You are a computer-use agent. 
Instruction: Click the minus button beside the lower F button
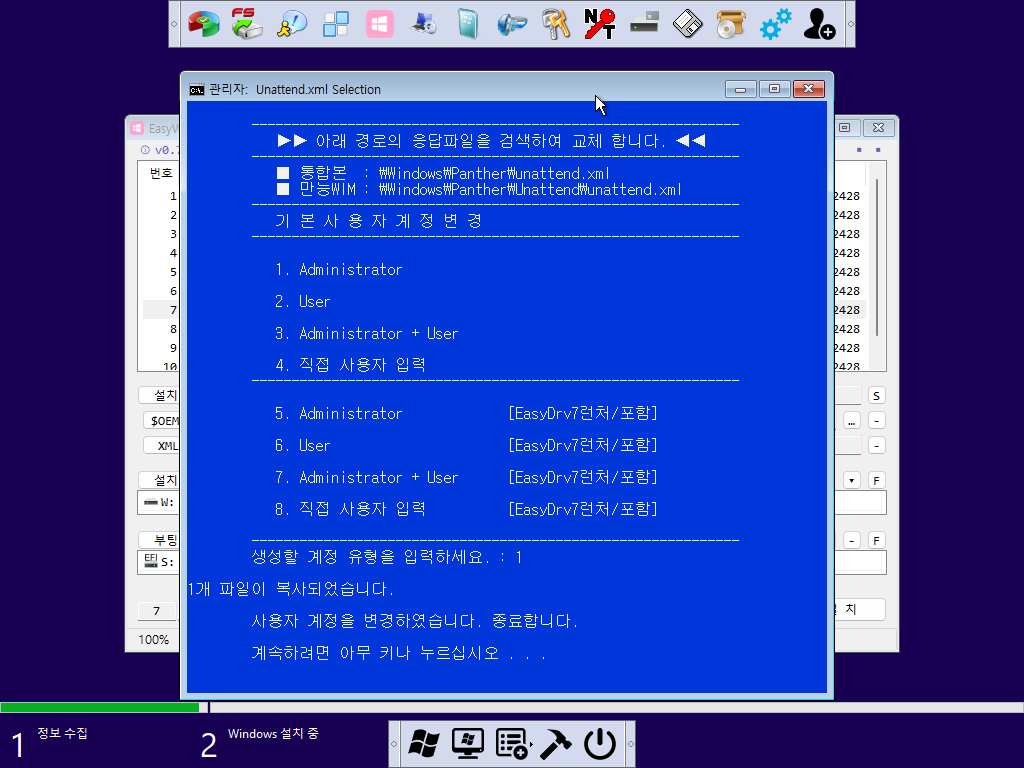point(852,540)
